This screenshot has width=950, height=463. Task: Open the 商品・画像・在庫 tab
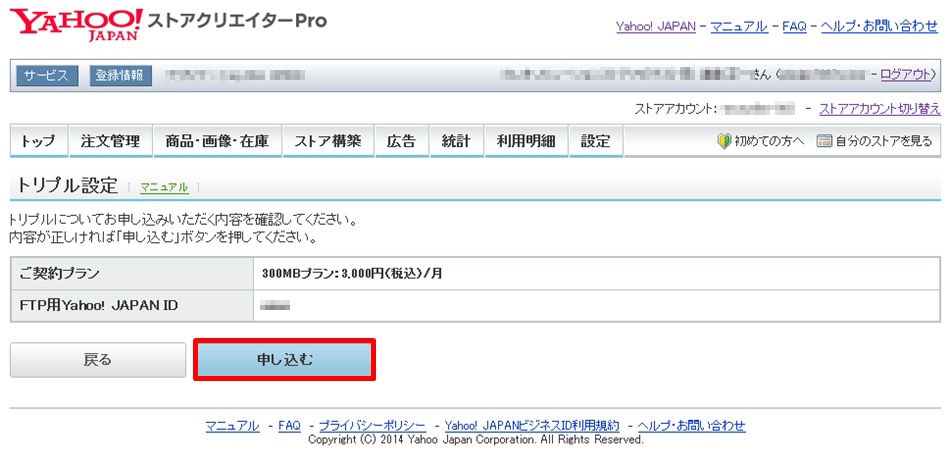click(218, 141)
